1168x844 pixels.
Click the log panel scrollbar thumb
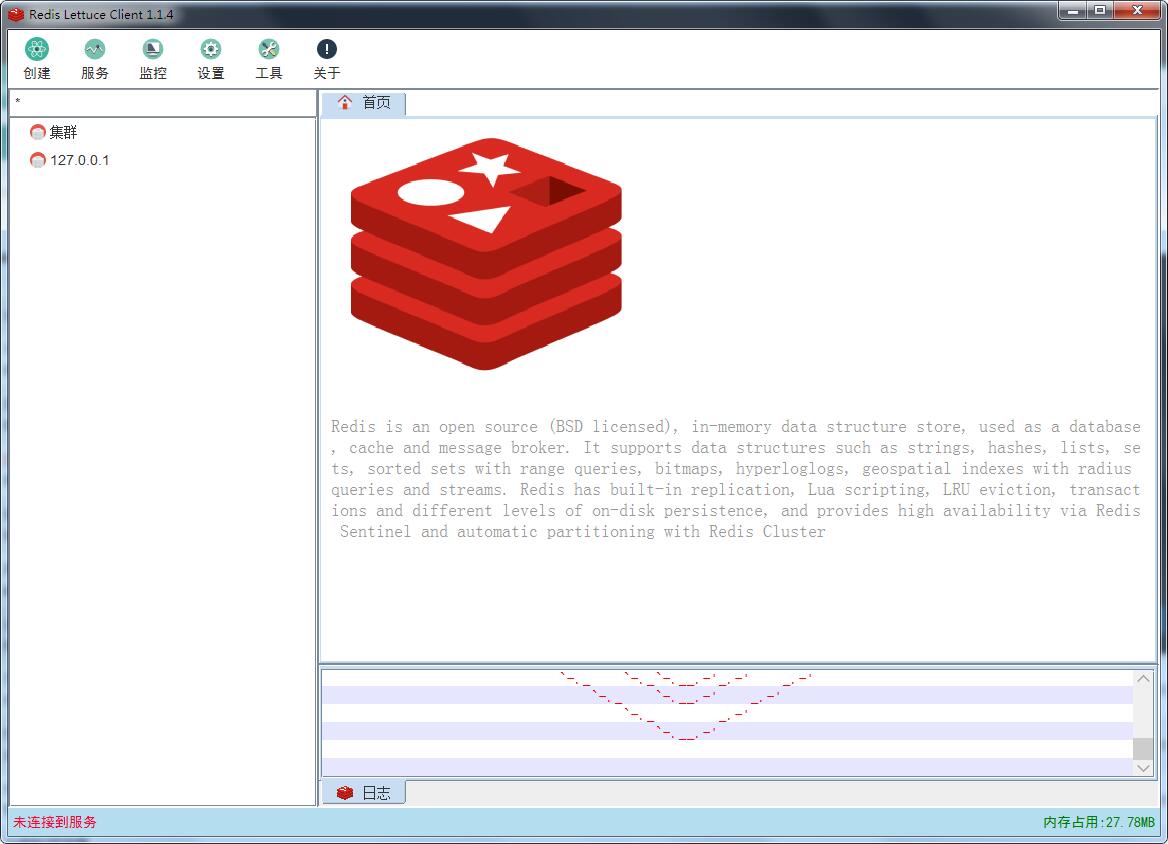coord(1143,748)
